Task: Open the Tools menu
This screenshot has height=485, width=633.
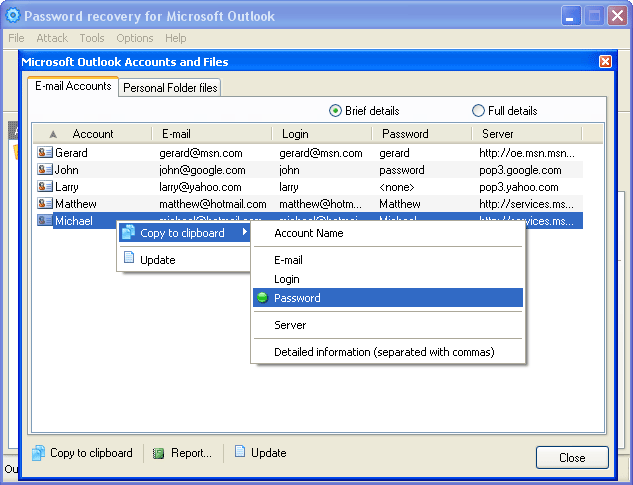Action: [92, 38]
